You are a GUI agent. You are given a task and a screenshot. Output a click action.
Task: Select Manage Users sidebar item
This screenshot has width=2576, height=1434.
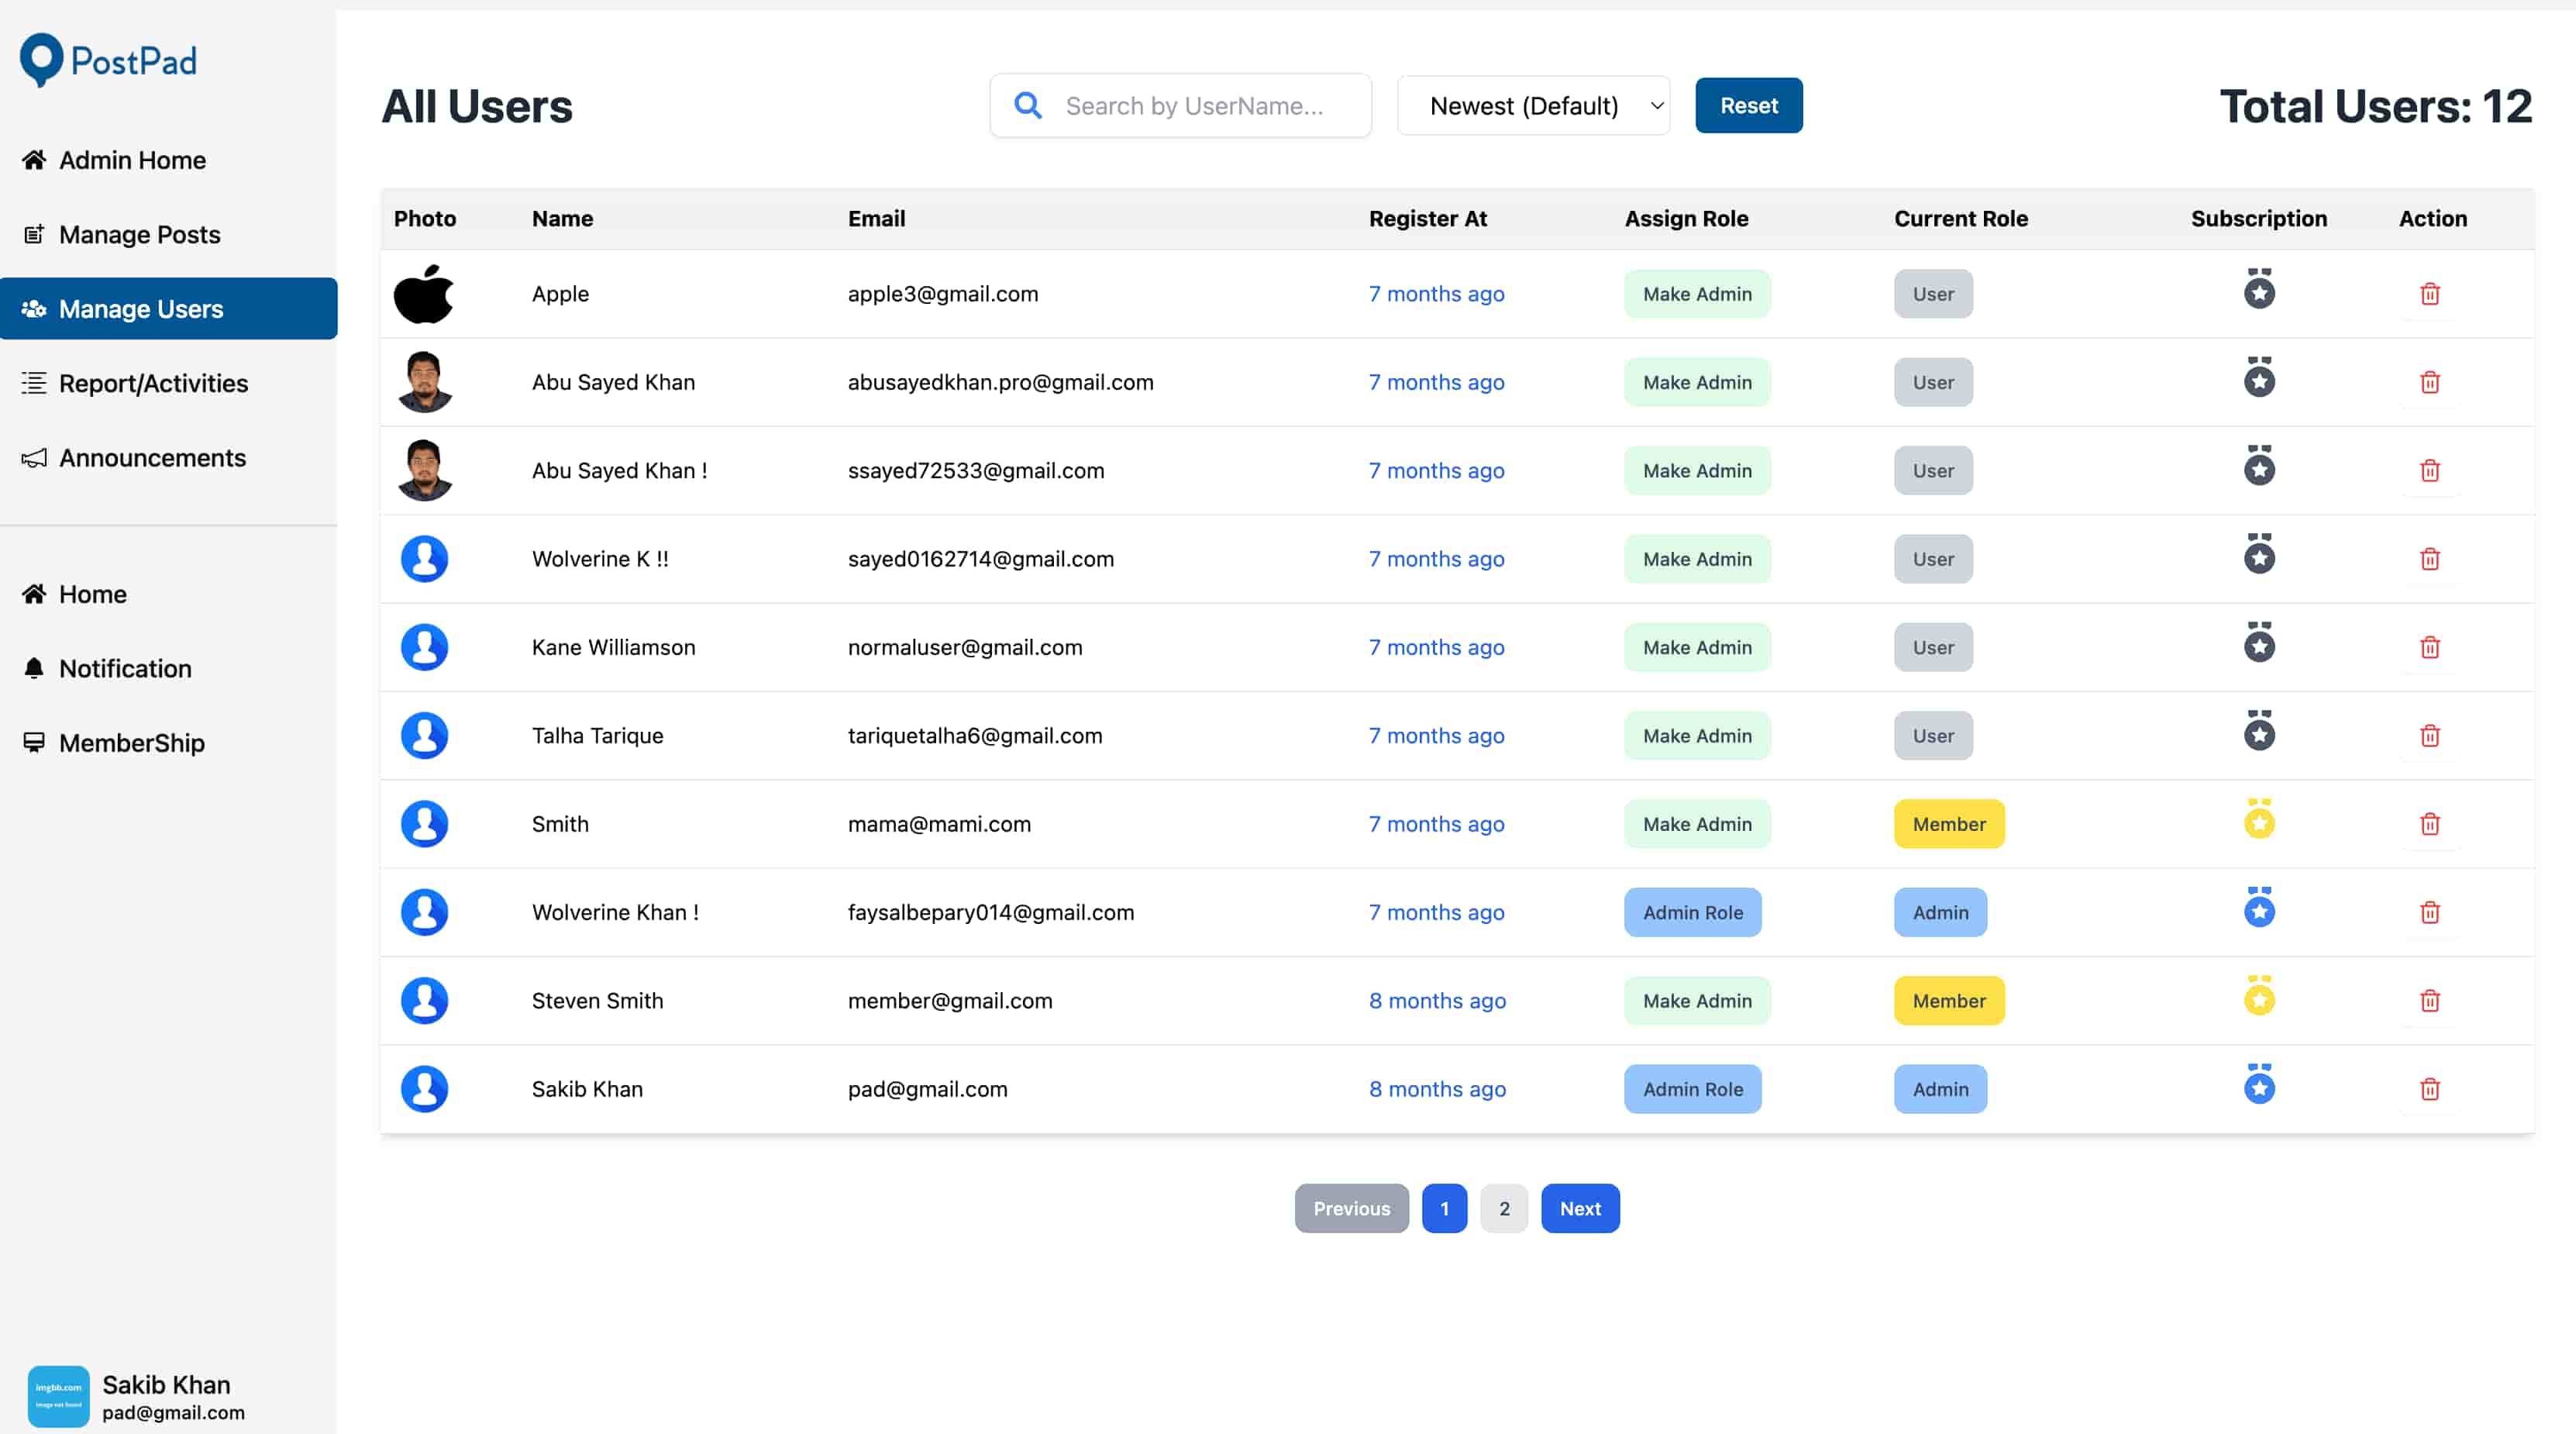168,308
